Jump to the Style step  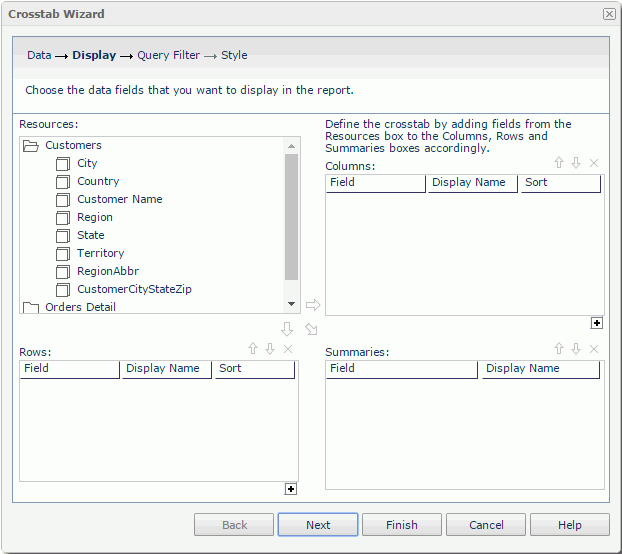(234, 55)
